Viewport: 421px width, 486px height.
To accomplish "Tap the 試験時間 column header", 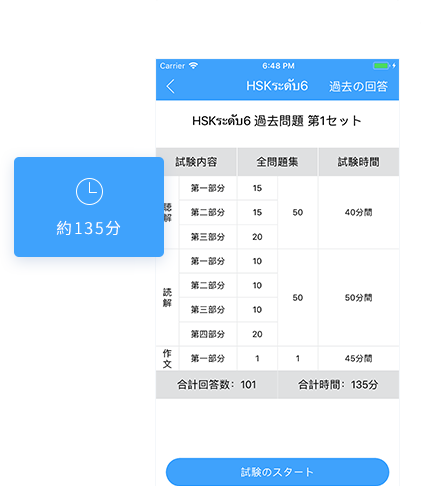I will click(x=359, y=162).
